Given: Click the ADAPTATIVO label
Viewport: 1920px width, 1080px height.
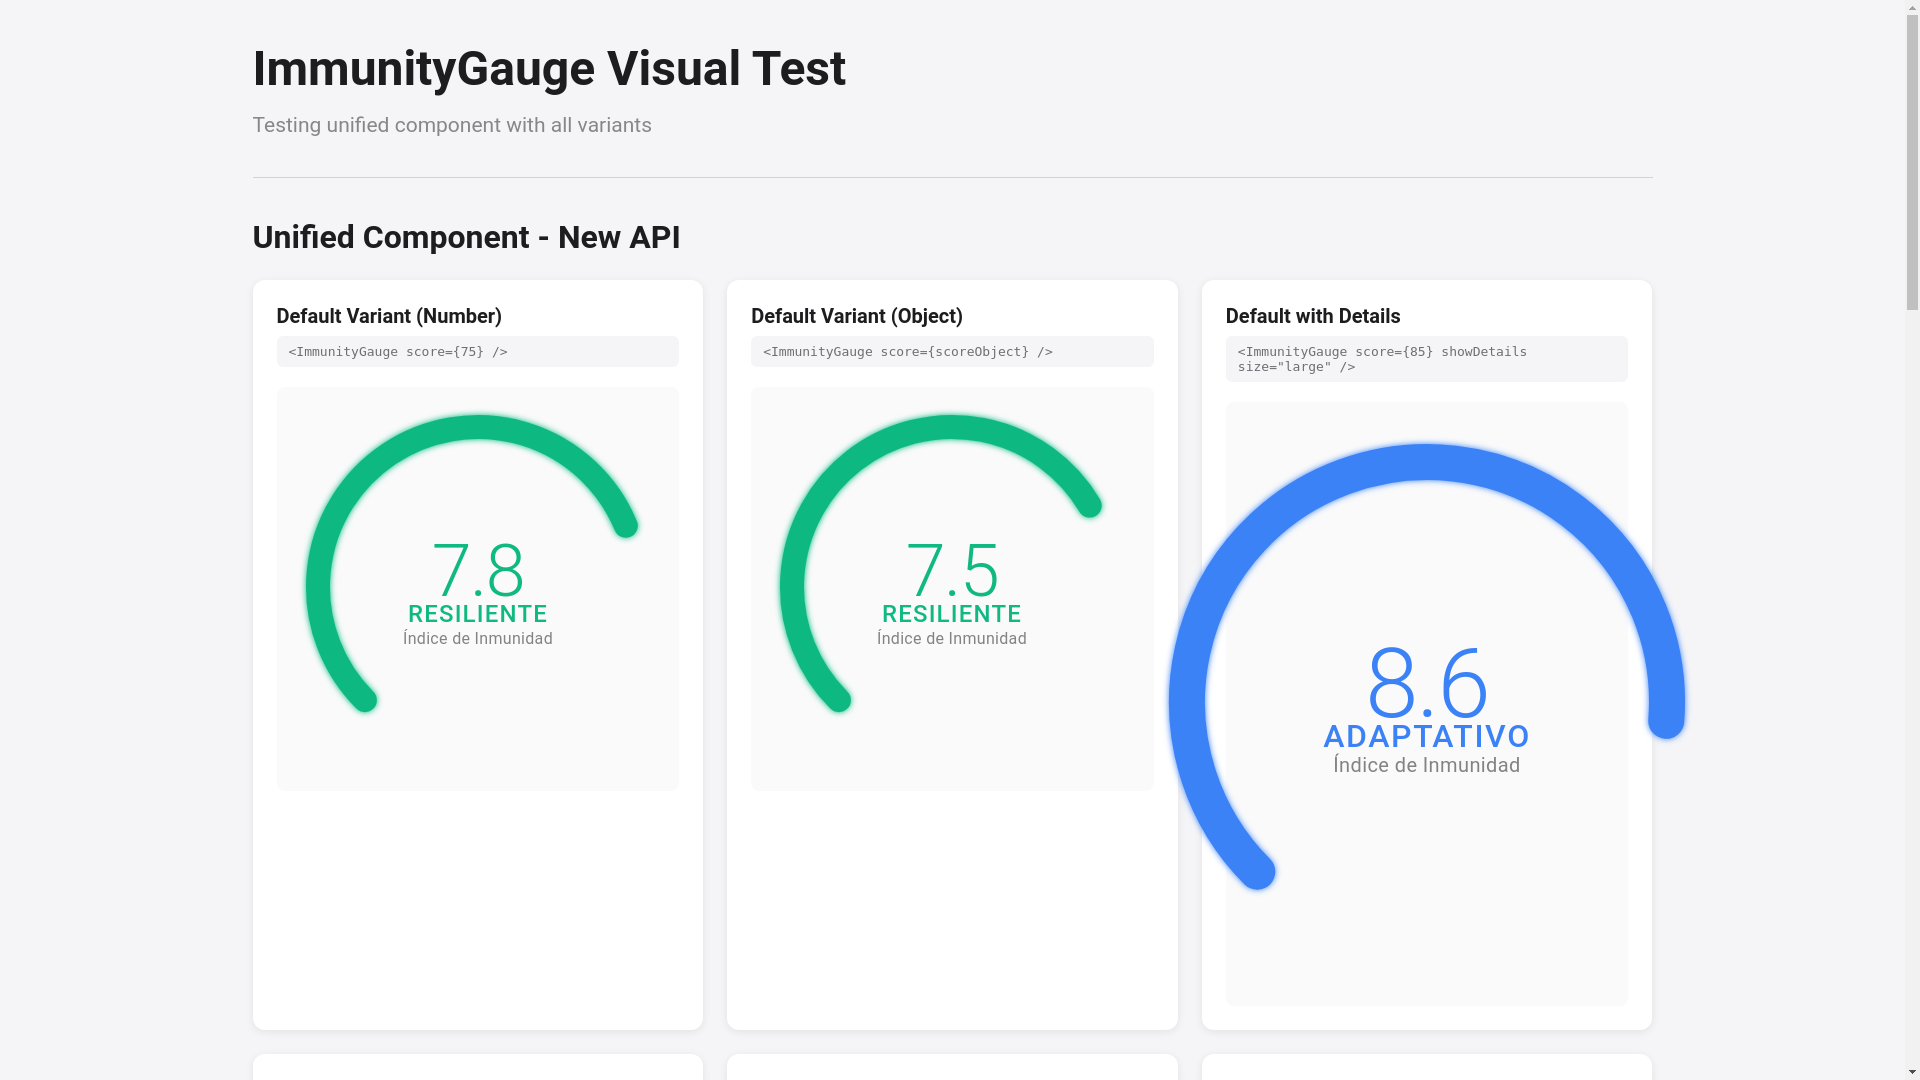Looking at the screenshot, I should (1427, 737).
